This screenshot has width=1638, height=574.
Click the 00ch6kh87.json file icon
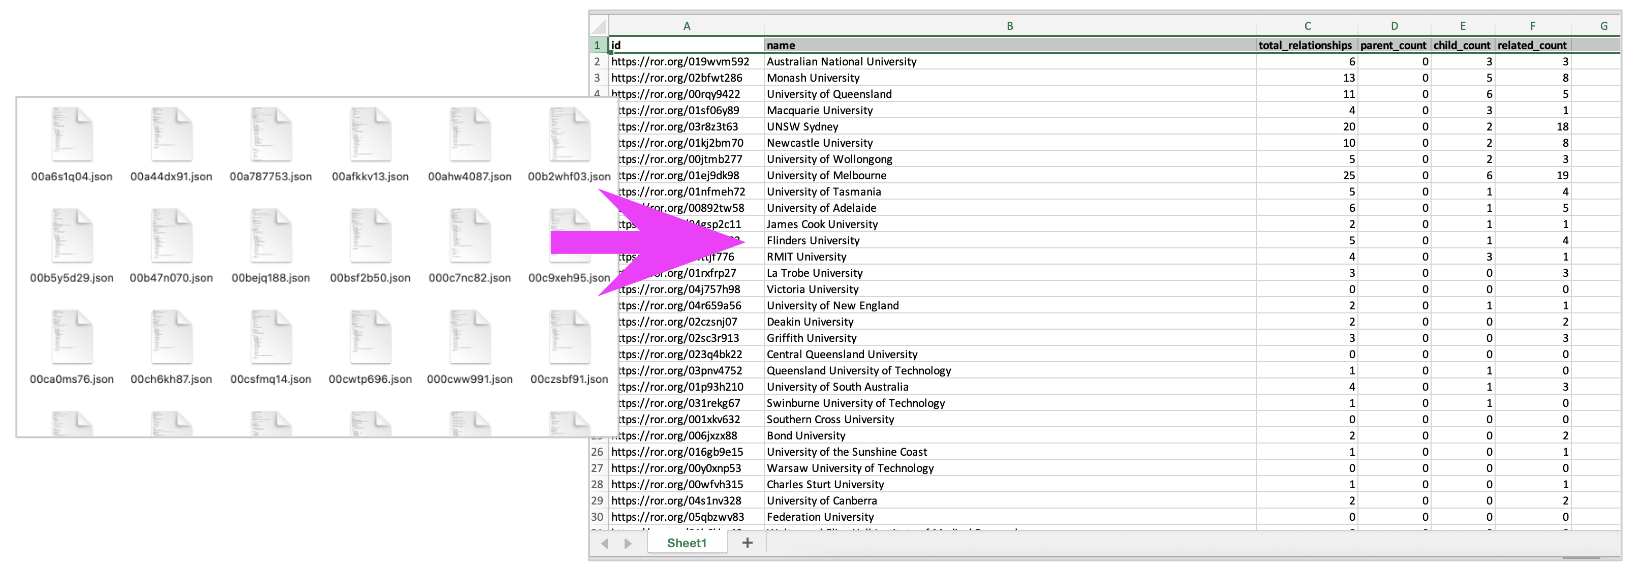coord(171,337)
